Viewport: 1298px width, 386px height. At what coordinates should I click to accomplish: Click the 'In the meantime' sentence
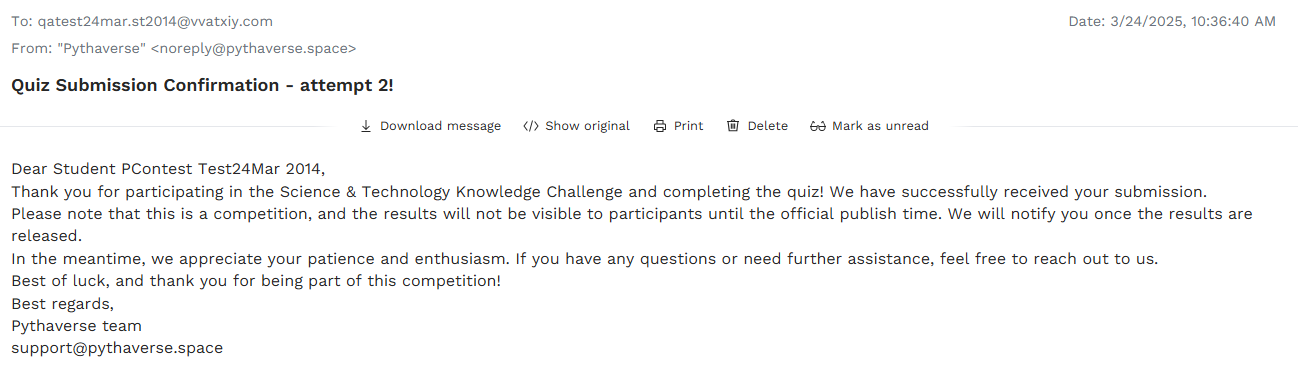[584, 259]
